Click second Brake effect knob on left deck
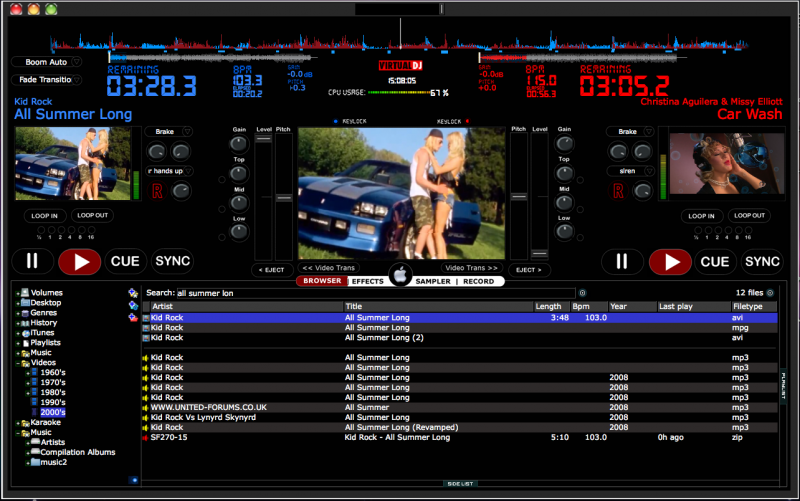Screen dimensions: 800x501 tap(181, 152)
